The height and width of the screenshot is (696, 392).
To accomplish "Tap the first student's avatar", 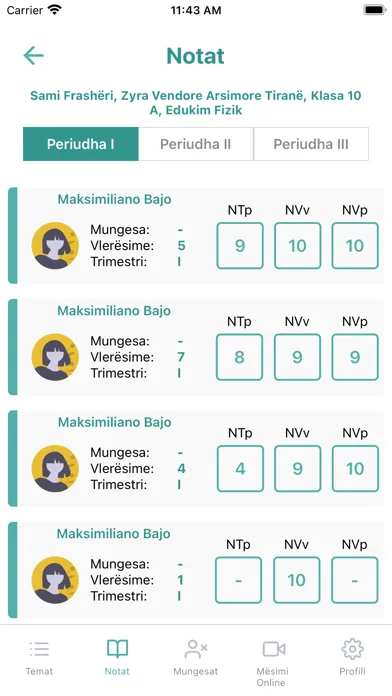I will pos(55,245).
